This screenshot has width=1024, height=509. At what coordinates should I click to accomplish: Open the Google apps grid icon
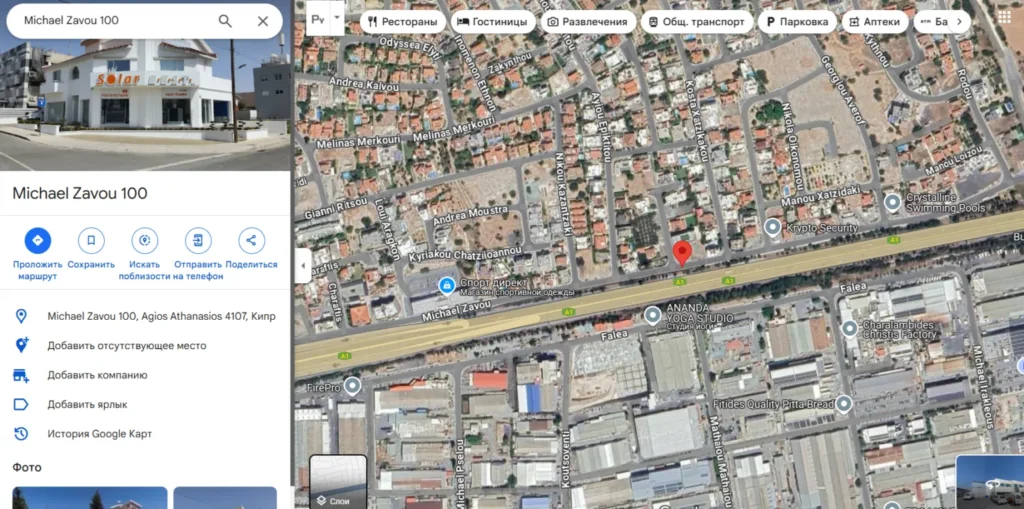point(1004,18)
